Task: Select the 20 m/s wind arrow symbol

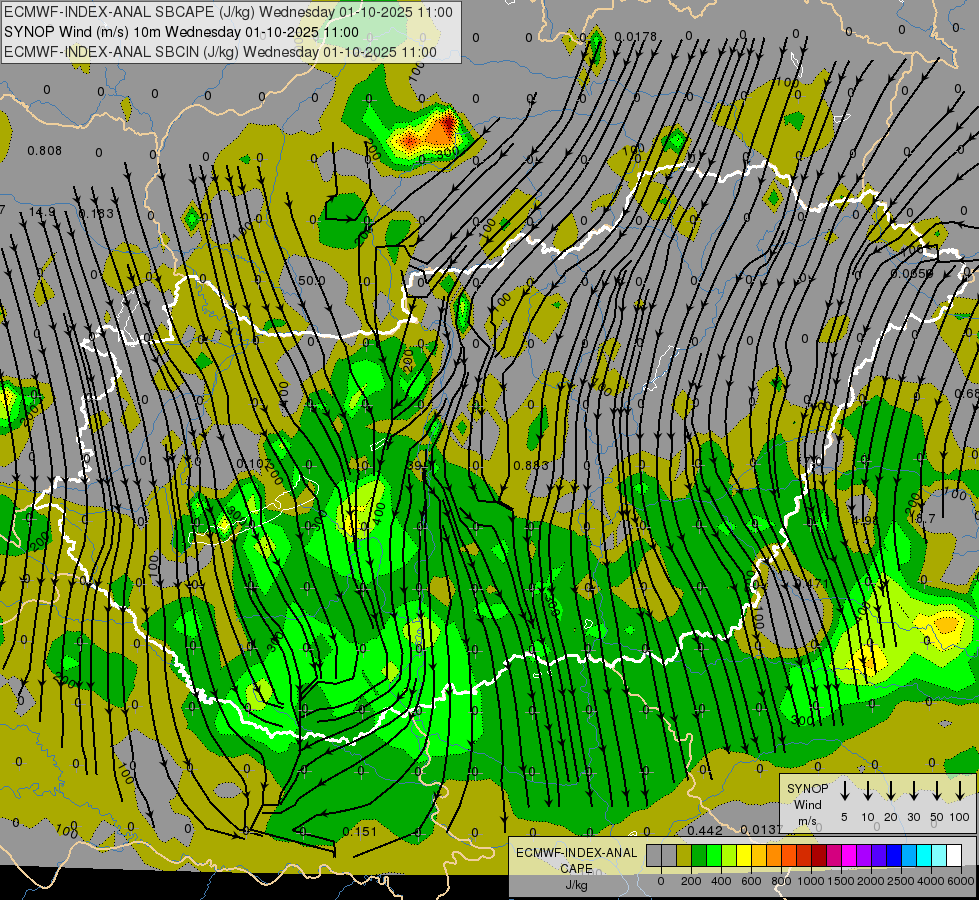Action: 890,791
